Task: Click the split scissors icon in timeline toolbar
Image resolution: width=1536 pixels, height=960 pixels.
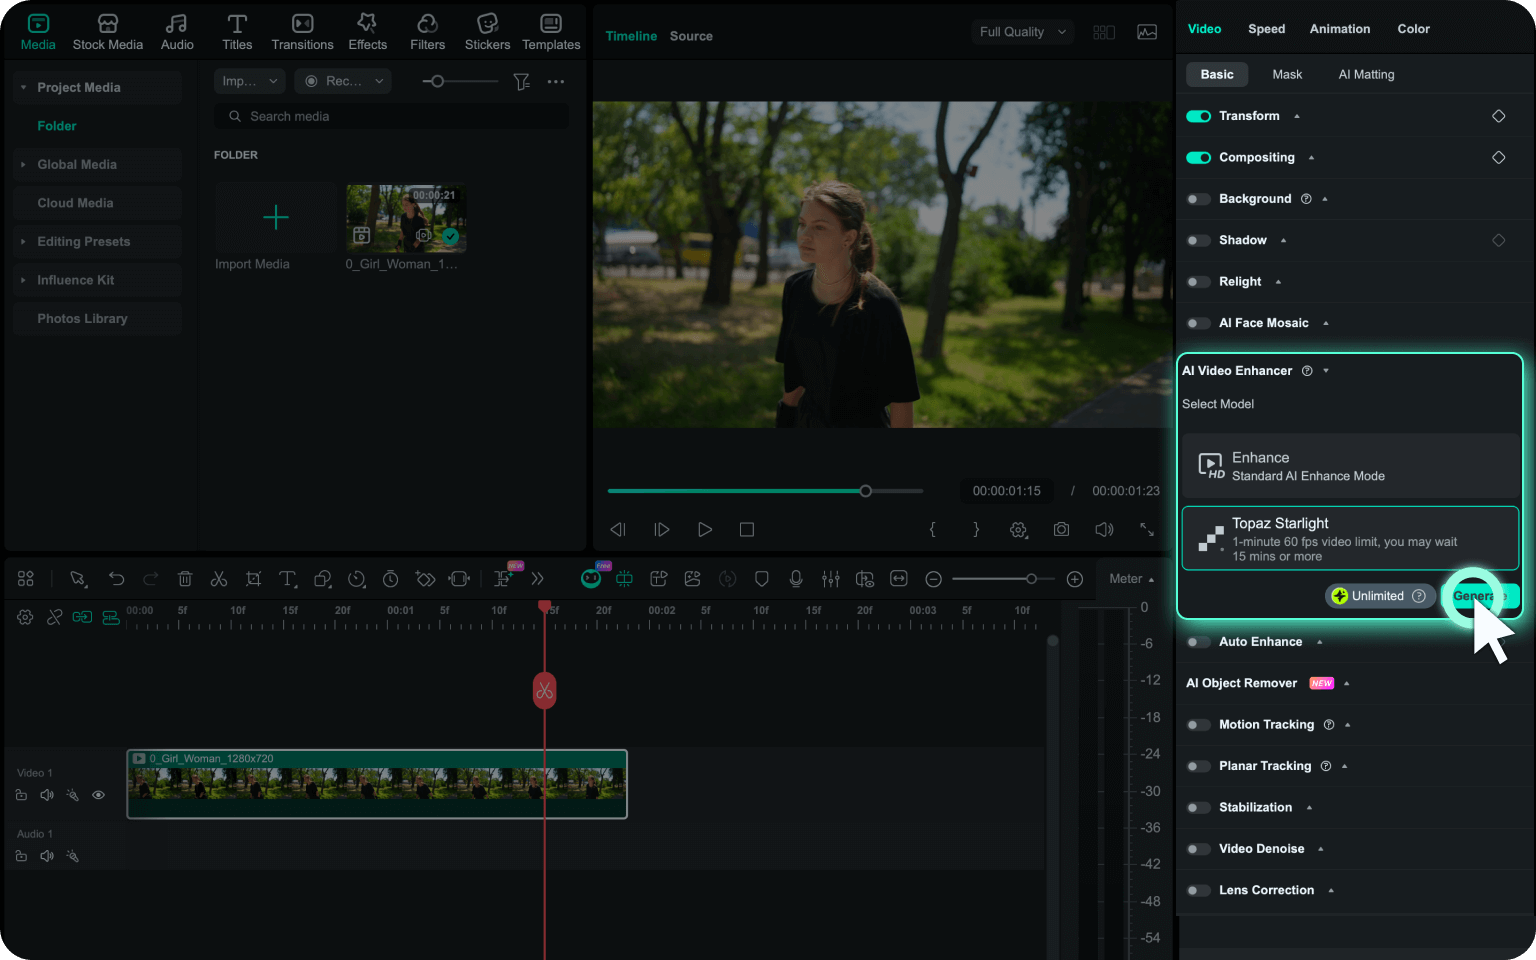Action: click(x=219, y=579)
